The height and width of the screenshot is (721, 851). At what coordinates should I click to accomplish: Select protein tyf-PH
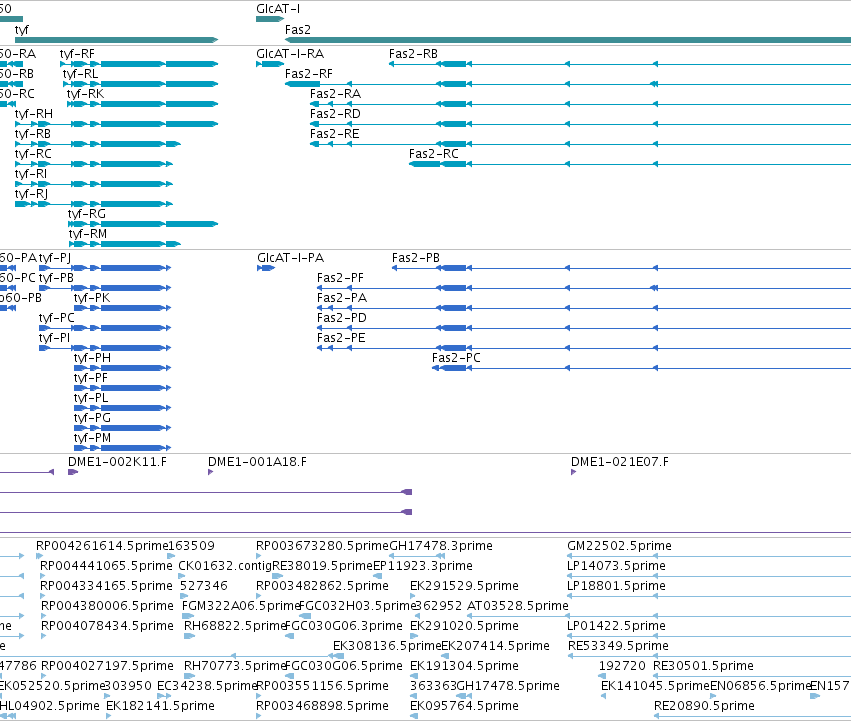(x=123, y=368)
